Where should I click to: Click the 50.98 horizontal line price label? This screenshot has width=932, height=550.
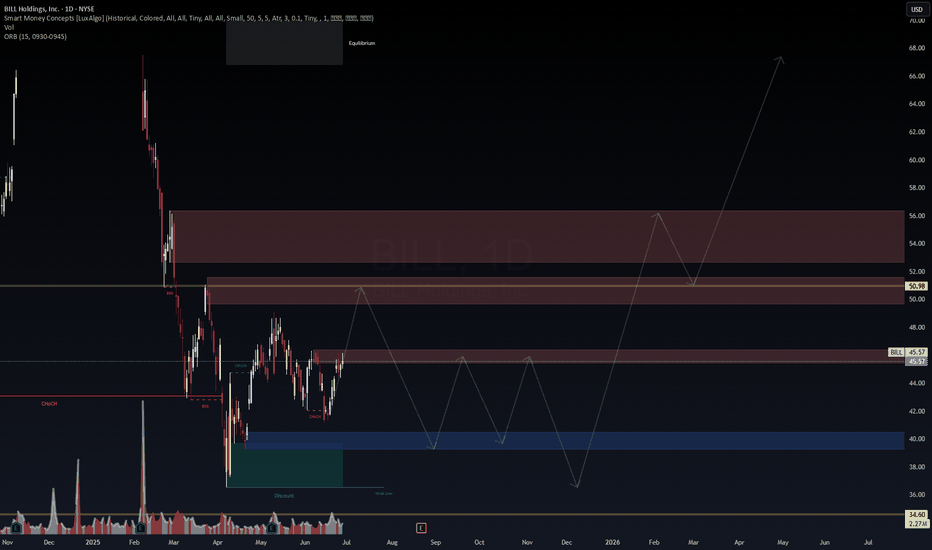pos(917,286)
